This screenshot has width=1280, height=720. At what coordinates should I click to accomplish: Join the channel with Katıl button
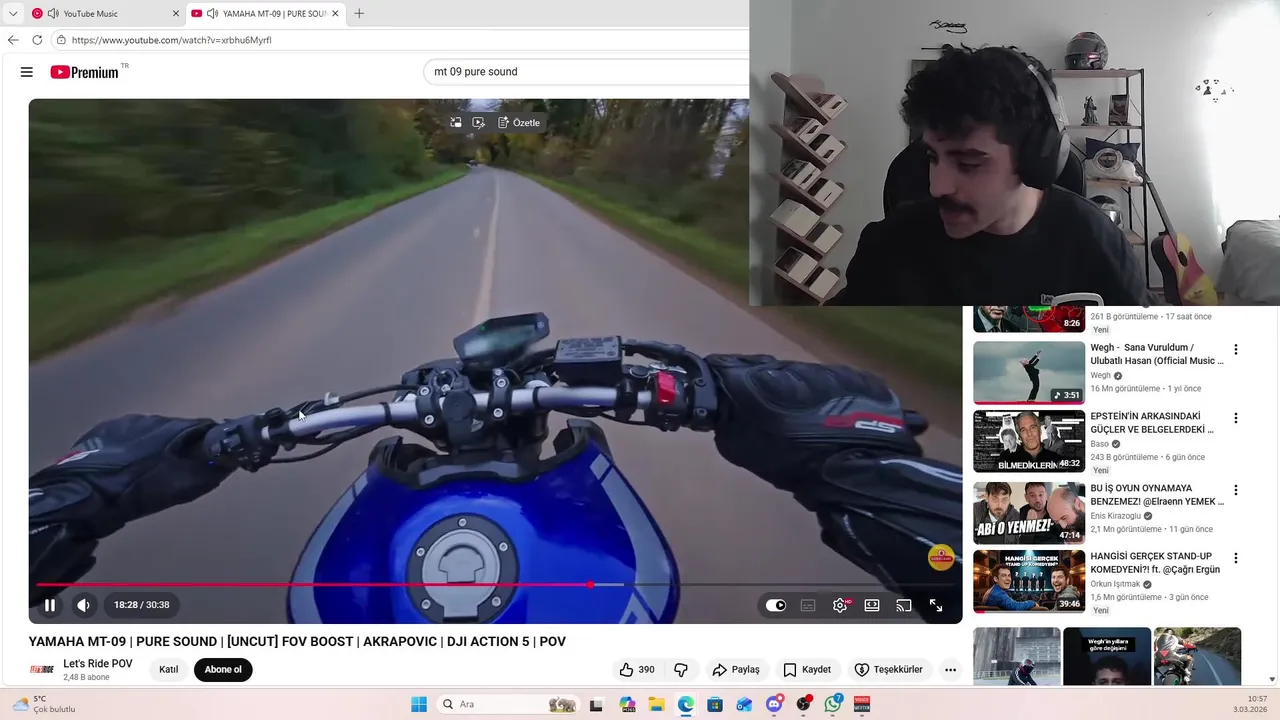169,670
